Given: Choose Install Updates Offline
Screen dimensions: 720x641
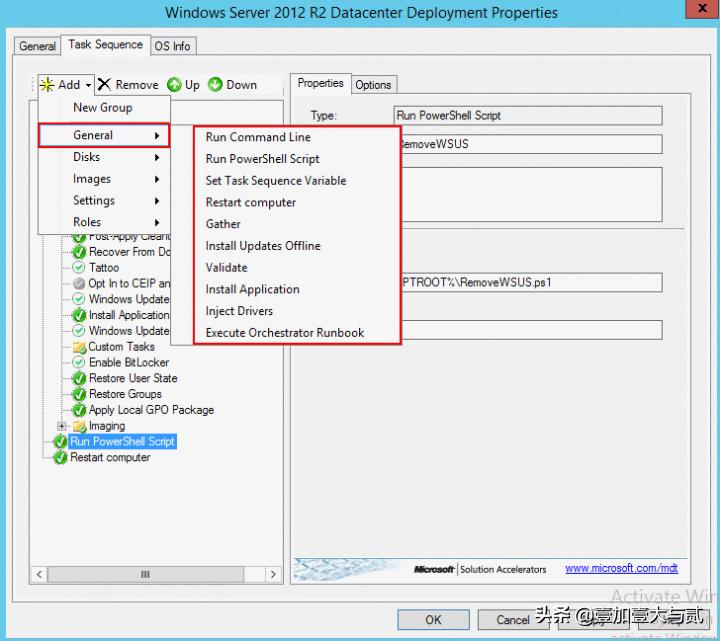Looking at the screenshot, I should click(x=263, y=246).
